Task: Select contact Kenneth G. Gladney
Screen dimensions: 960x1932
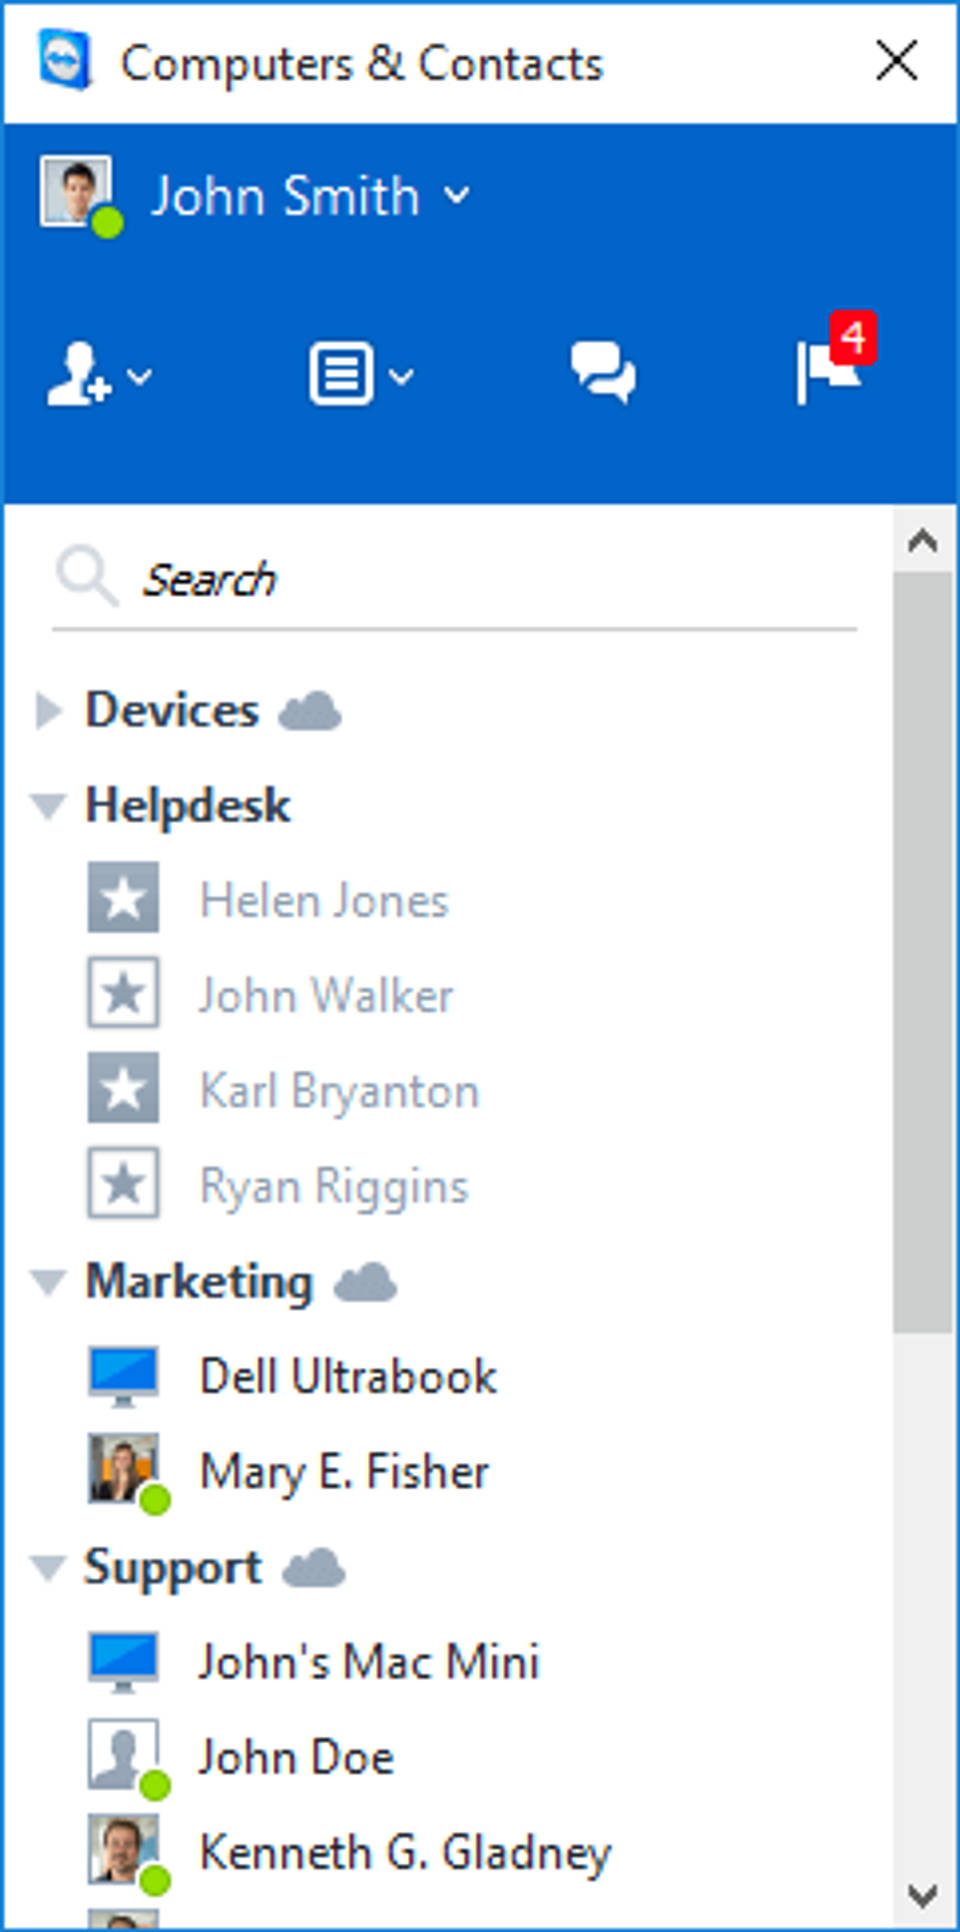Action: click(403, 1853)
